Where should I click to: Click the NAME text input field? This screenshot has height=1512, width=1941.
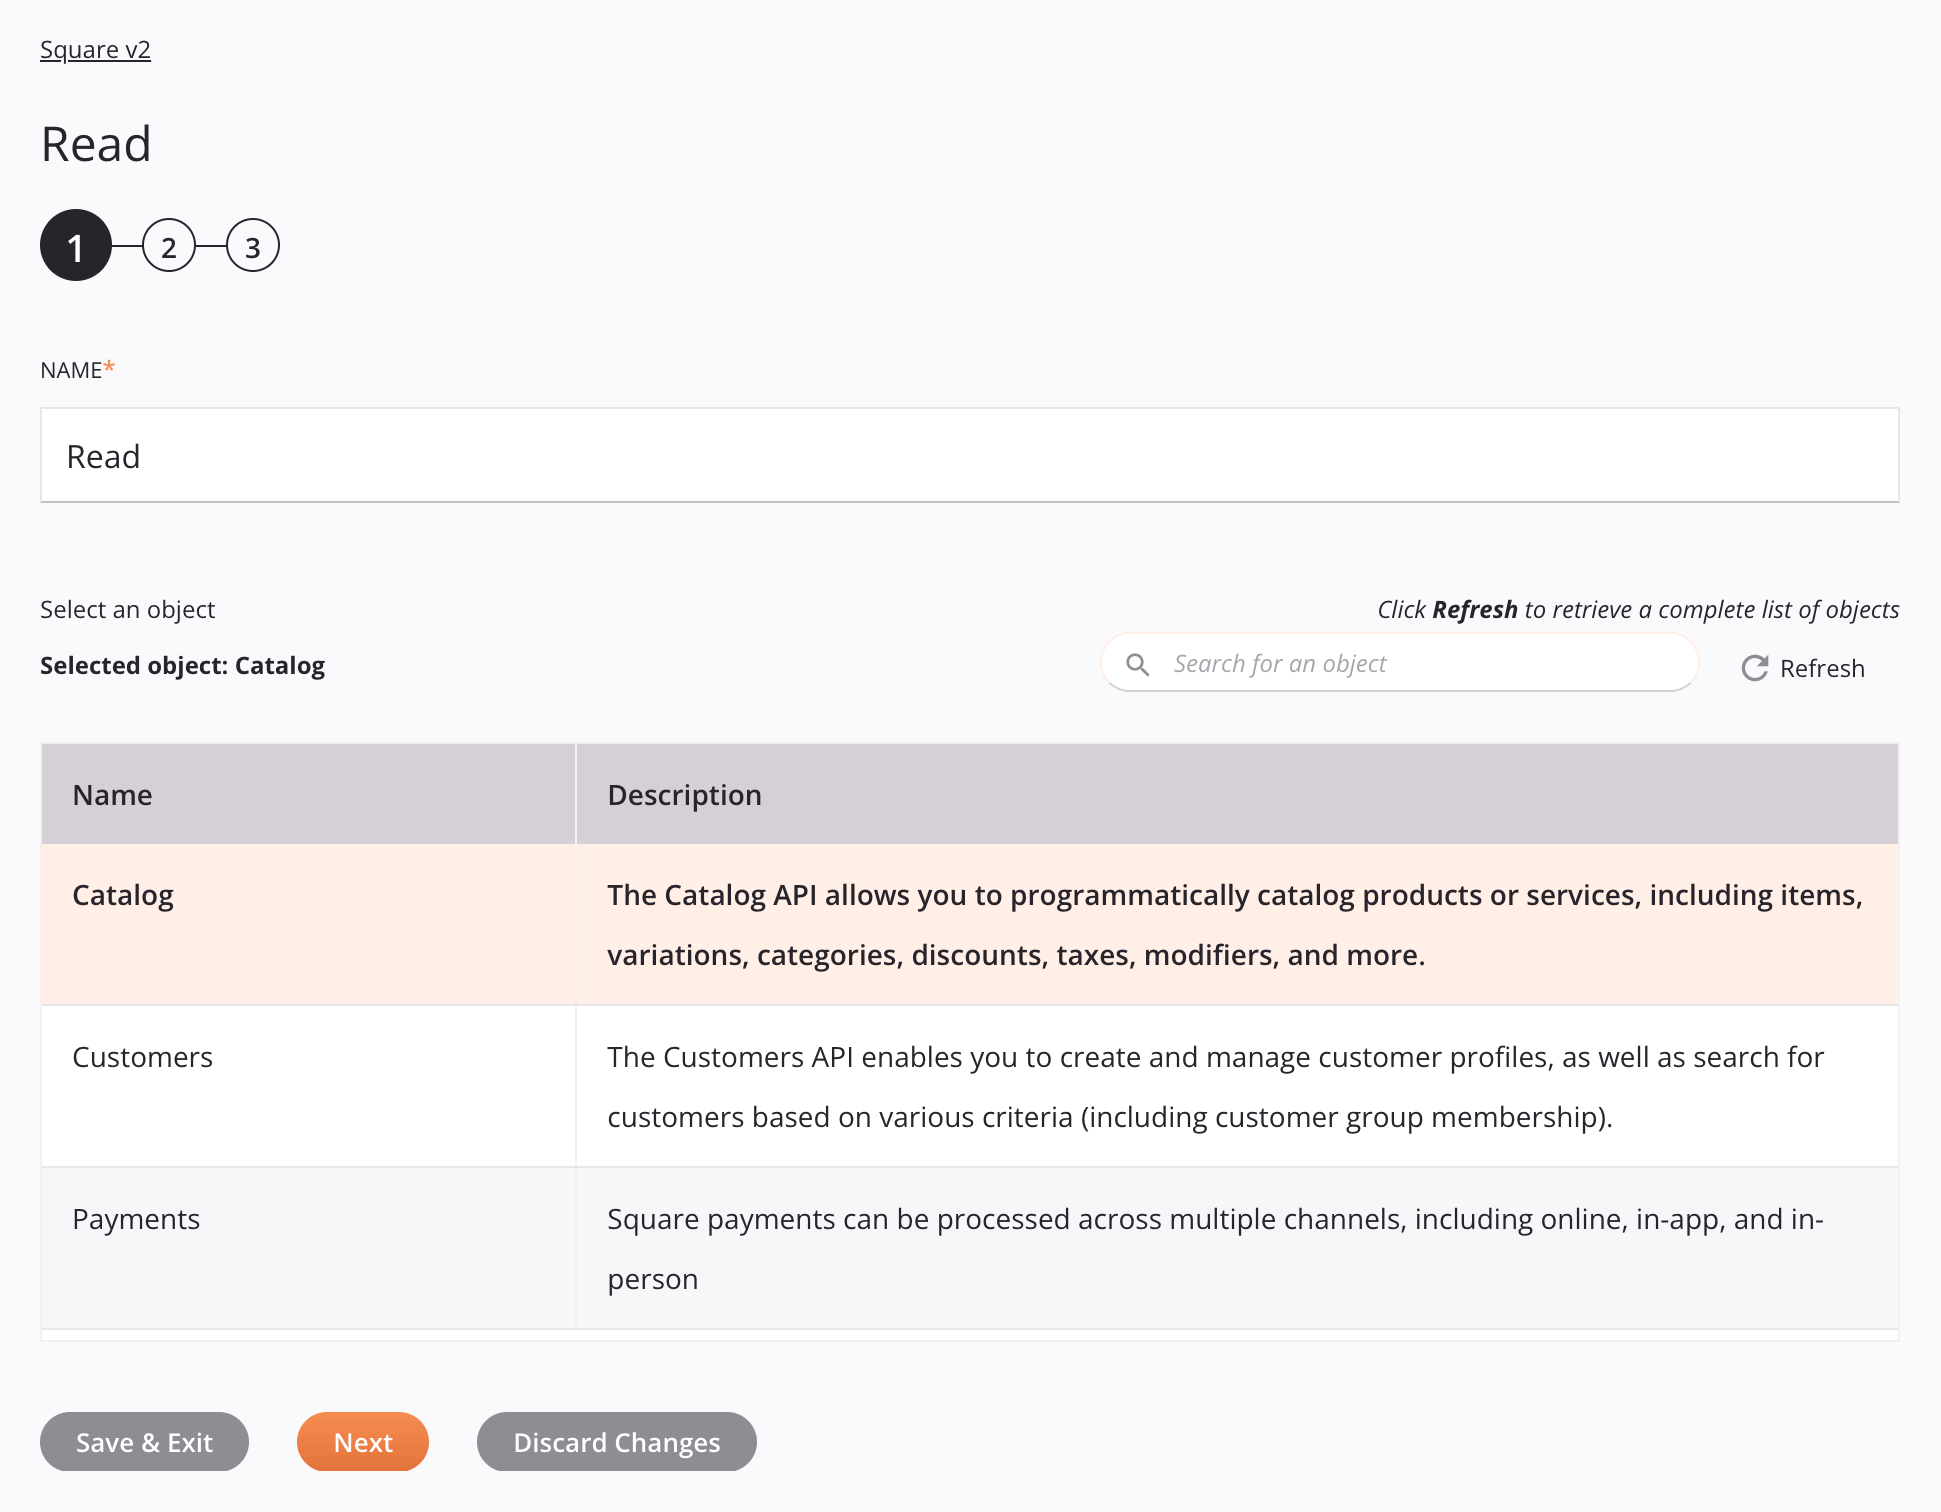point(970,455)
